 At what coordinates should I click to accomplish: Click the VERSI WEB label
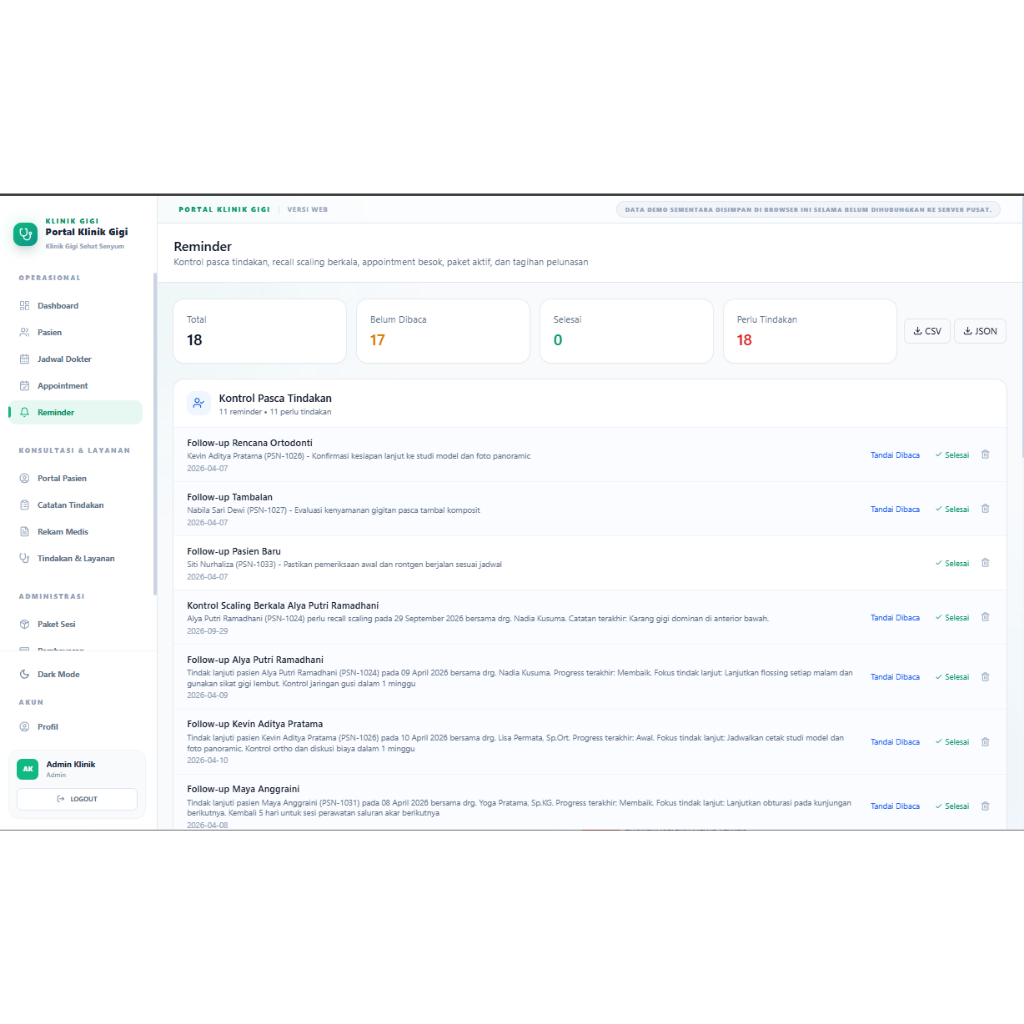[308, 210]
